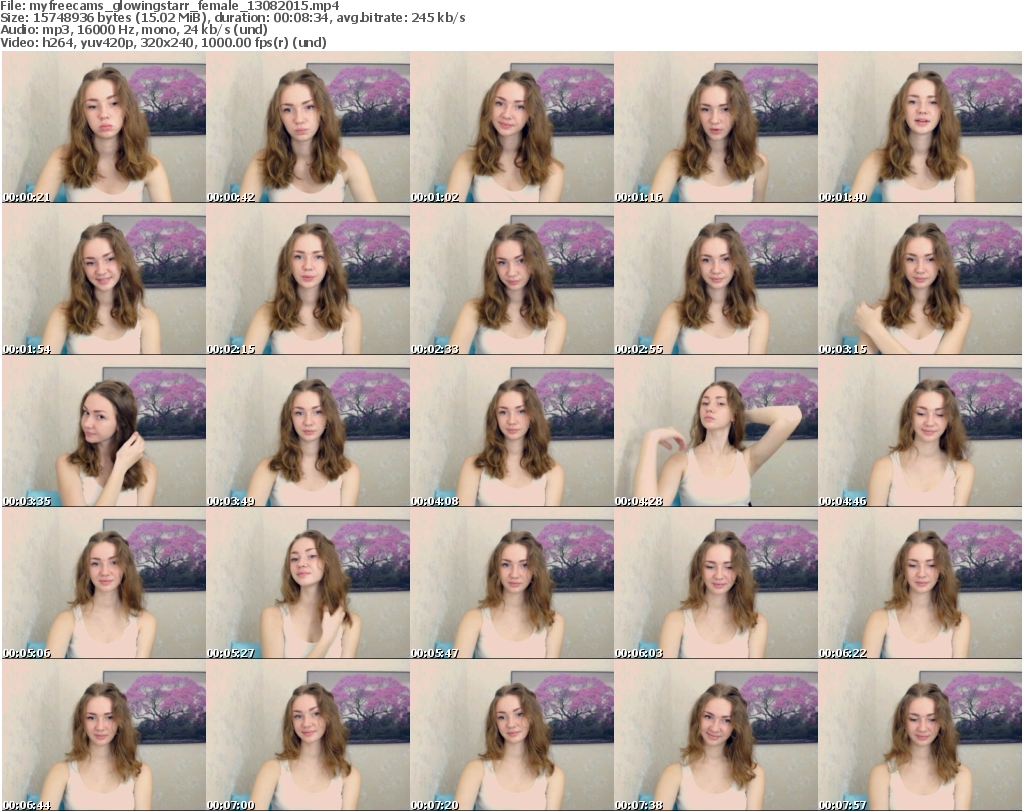Pick the frame stamped 00:06:22
Image resolution: width=1024 pixels, height=811 pixels.
pos(920,583)
